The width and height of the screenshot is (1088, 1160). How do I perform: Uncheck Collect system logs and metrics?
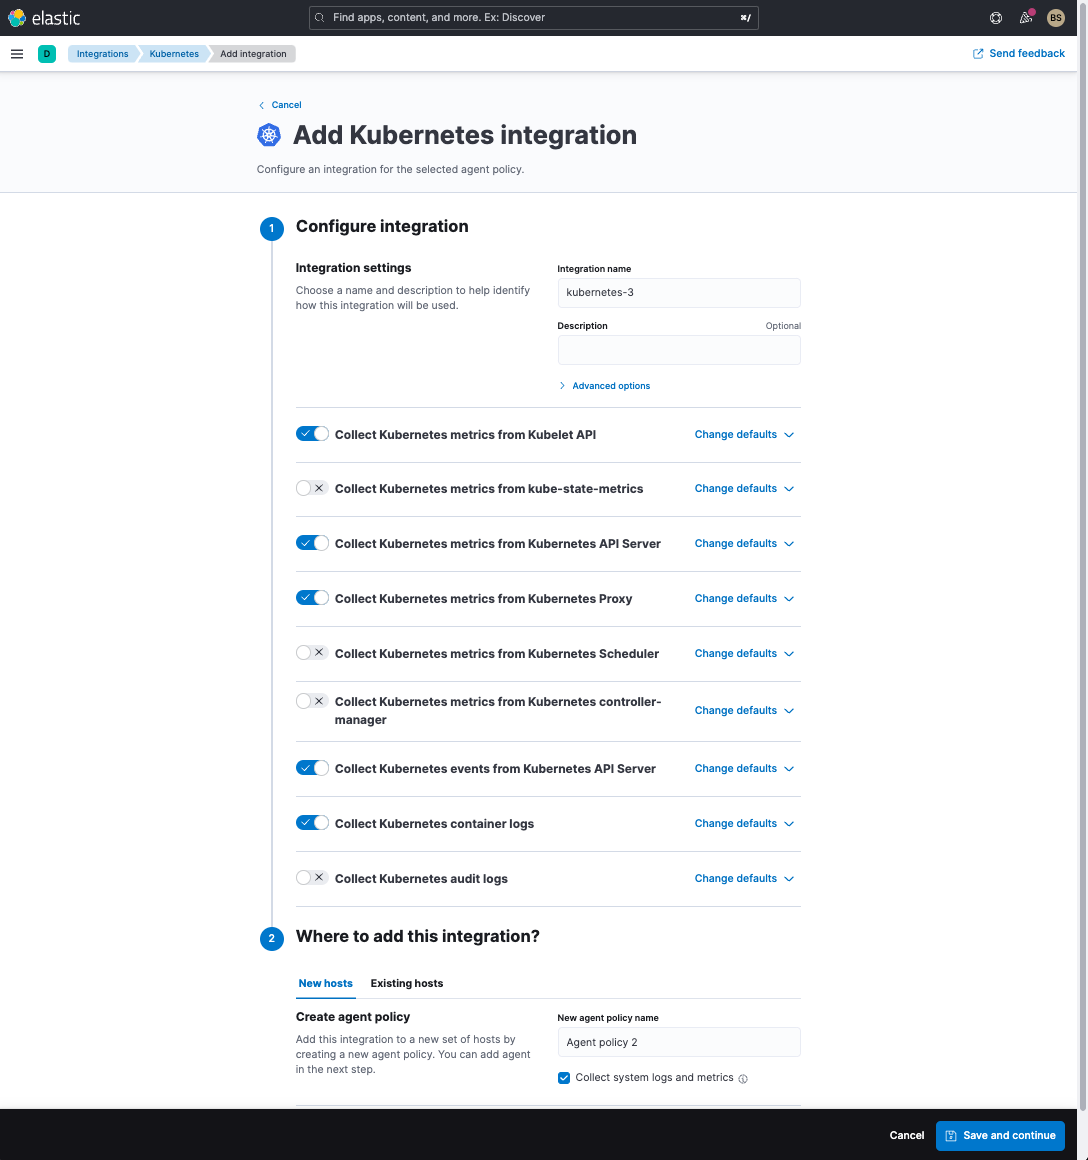coord(565,1078)
